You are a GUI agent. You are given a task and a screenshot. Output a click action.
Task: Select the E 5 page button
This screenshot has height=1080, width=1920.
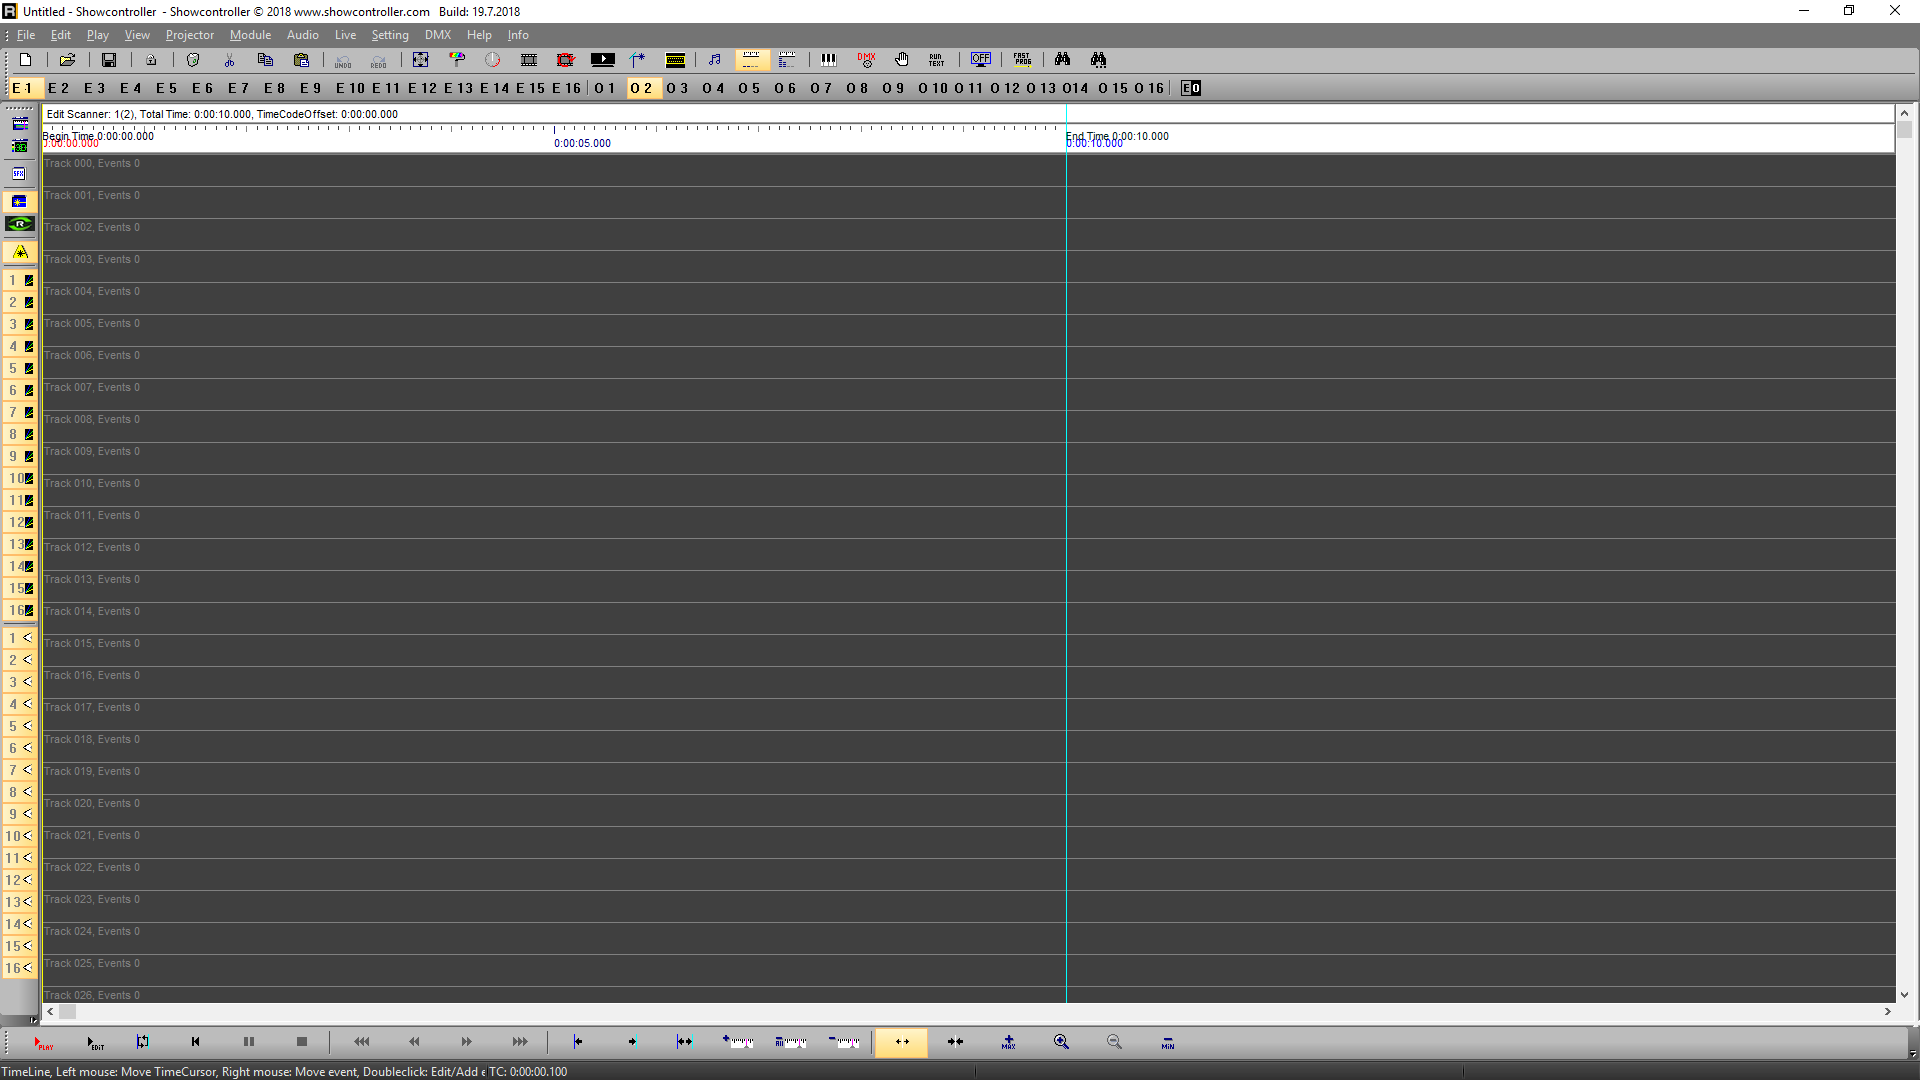pyautogui.click(x=166, y=88)
